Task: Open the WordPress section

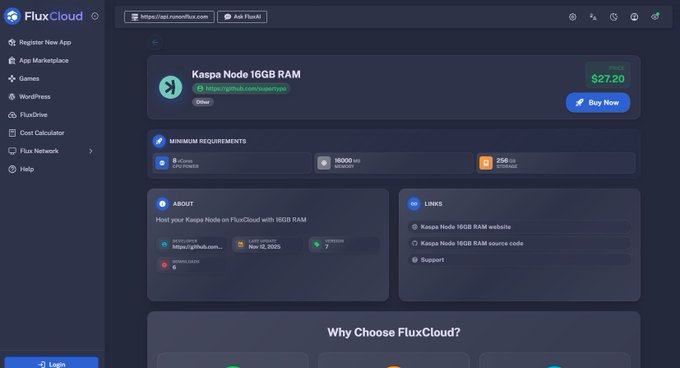Action: click(35, 97)
